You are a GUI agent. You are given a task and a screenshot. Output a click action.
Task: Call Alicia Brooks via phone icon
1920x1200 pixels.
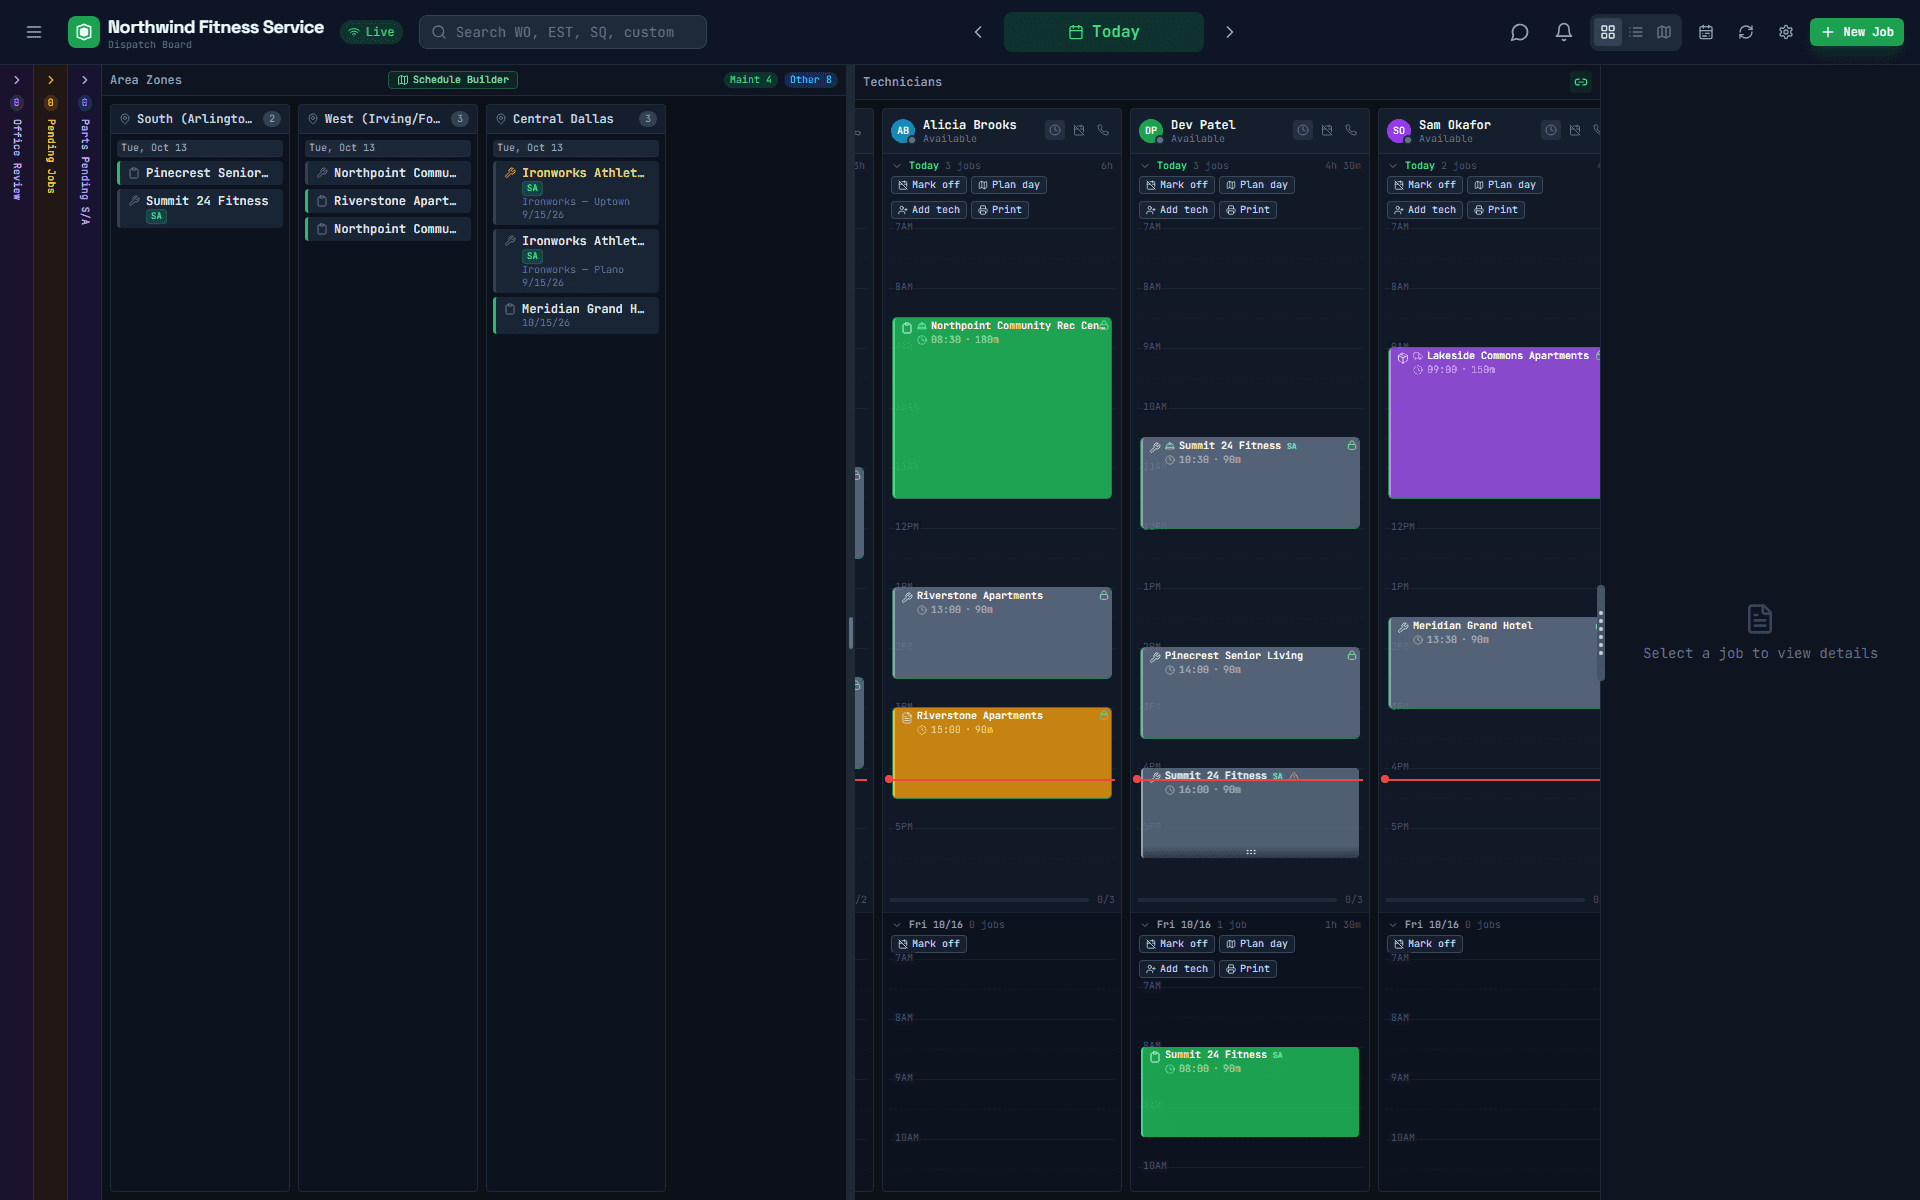coord(1103,130)
